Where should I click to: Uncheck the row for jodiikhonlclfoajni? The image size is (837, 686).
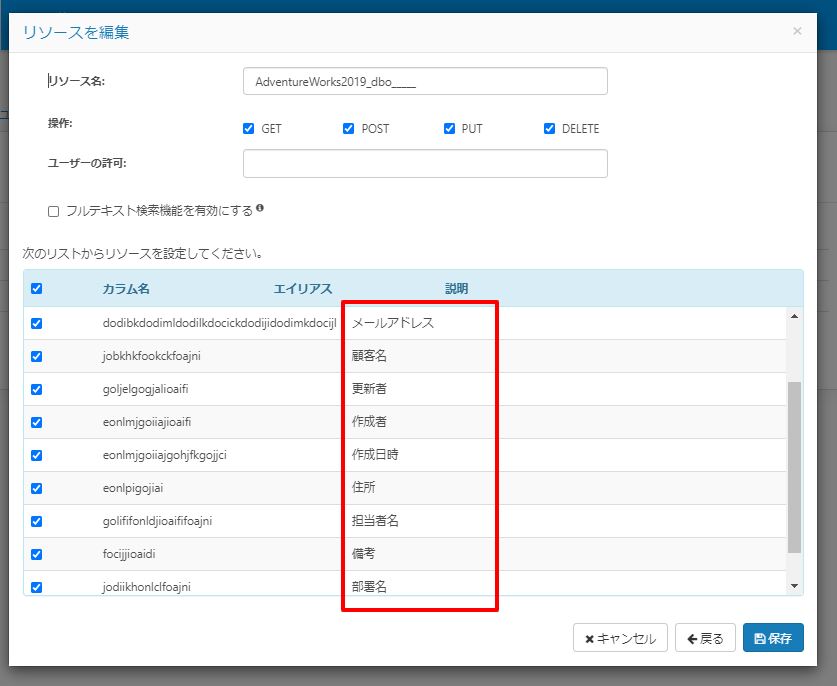(x=36, y=587)
